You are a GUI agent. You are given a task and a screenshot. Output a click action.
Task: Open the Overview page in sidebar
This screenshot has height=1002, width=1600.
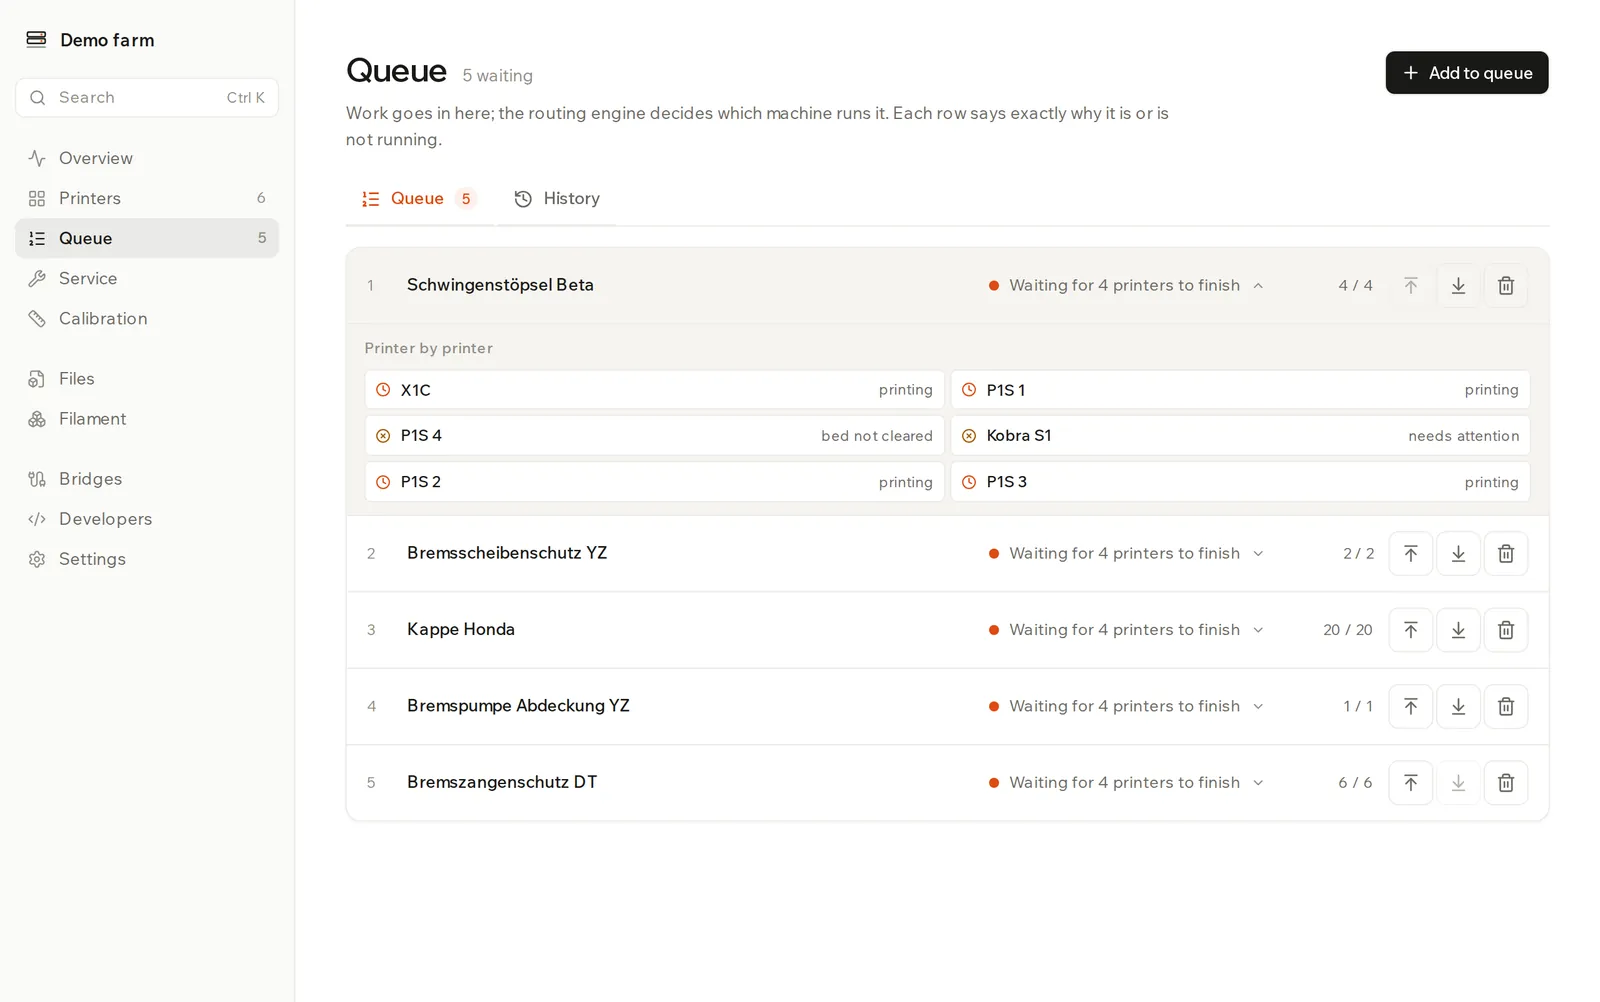[147, 158]
